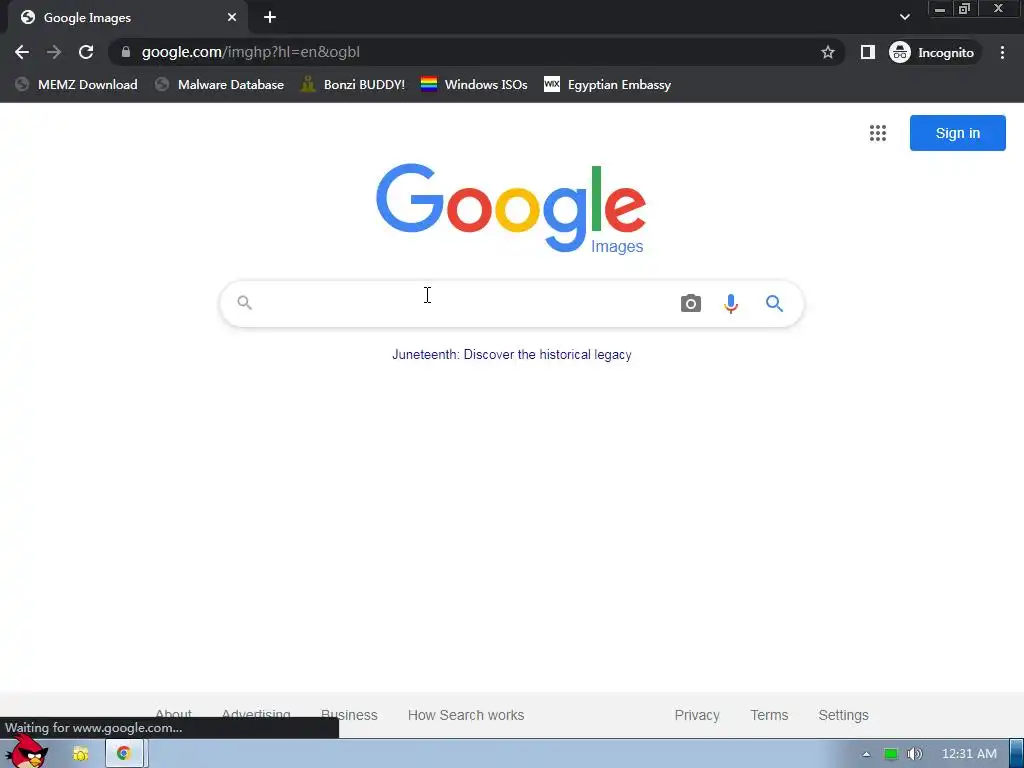Open the Terms footer link
The height and width of the screenshot is (768, 1024).
tap(769, 715)
